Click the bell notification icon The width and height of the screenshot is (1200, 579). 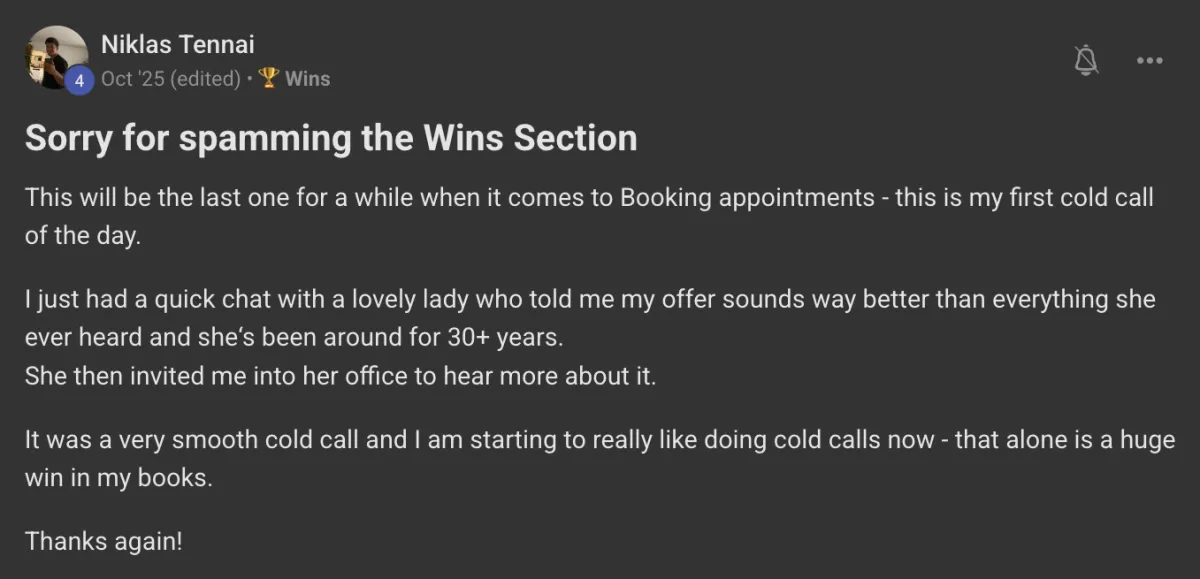(1086, 61)
